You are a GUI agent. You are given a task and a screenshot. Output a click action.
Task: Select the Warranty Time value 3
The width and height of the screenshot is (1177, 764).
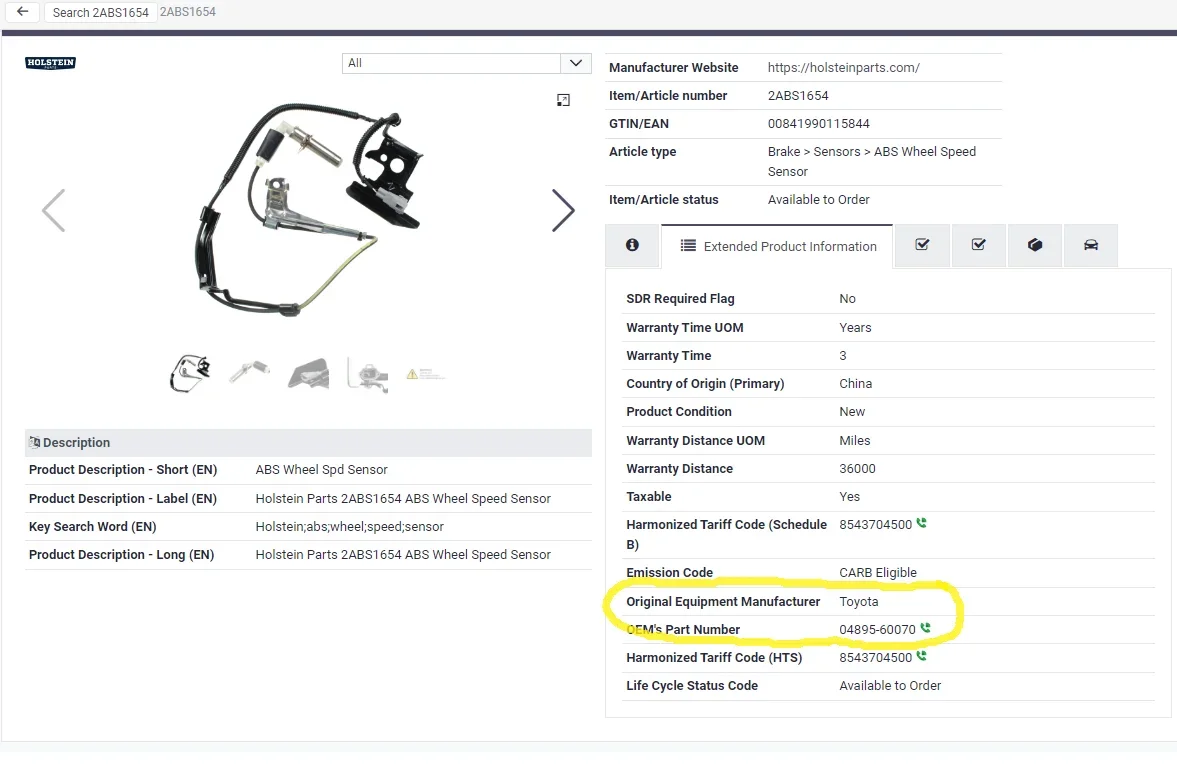pyautogui.click(x=842, y=356)
